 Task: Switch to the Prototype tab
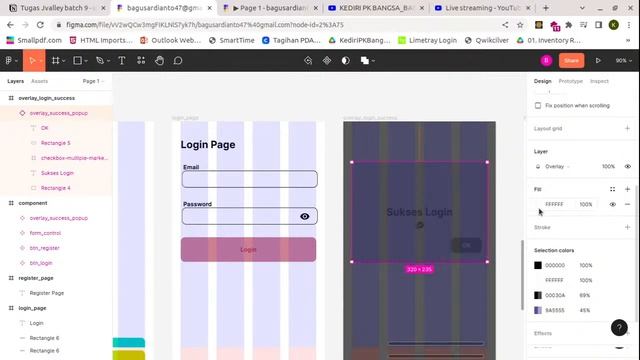tap(571, 81)
